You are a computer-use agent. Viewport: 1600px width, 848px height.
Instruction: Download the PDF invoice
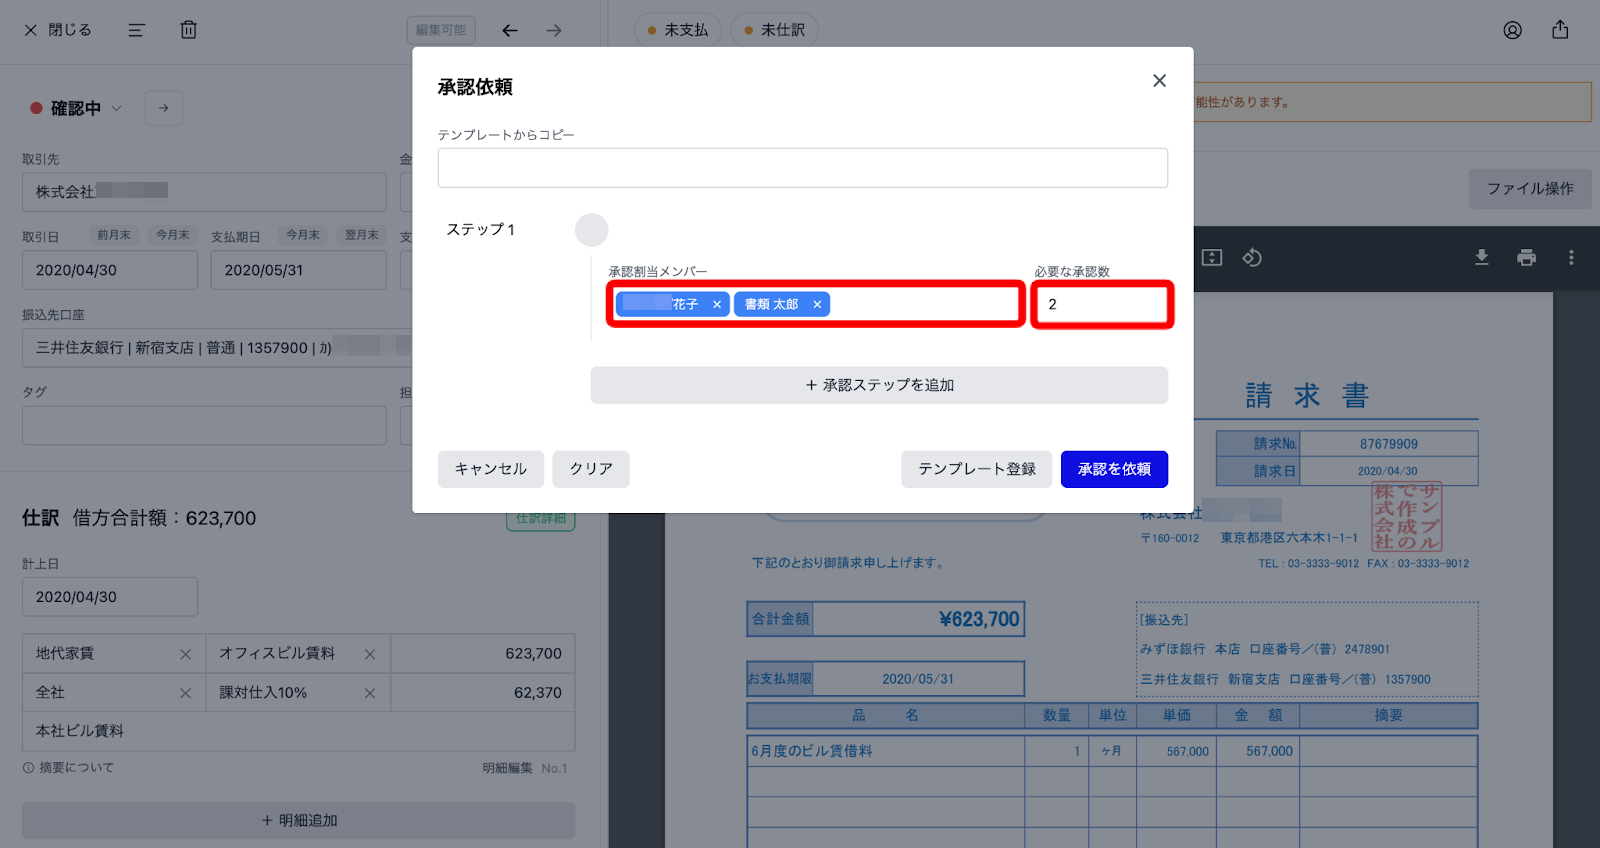pos(1482,258)
